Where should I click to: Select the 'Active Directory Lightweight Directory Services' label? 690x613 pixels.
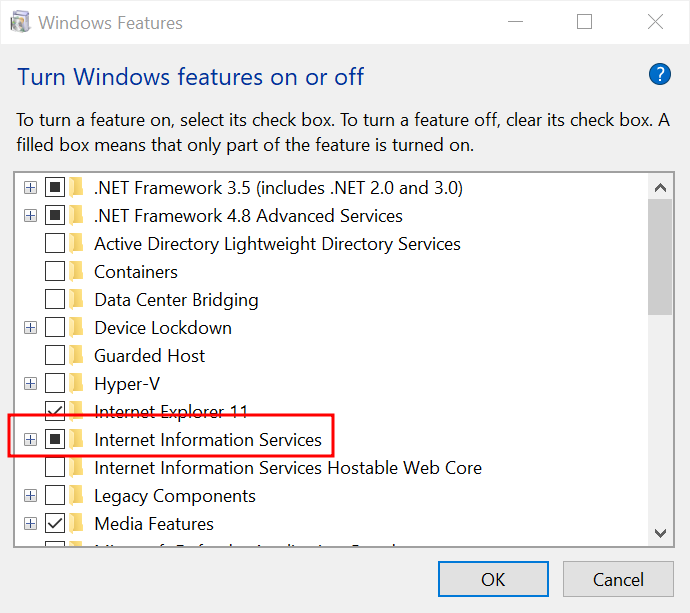(x=278, y=244)
